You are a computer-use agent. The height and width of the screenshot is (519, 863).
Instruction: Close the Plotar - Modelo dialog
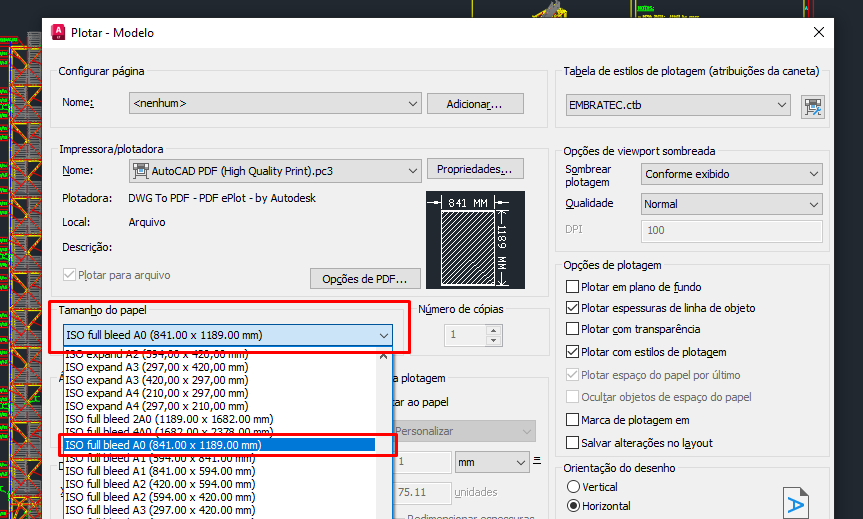pos(819,32)
